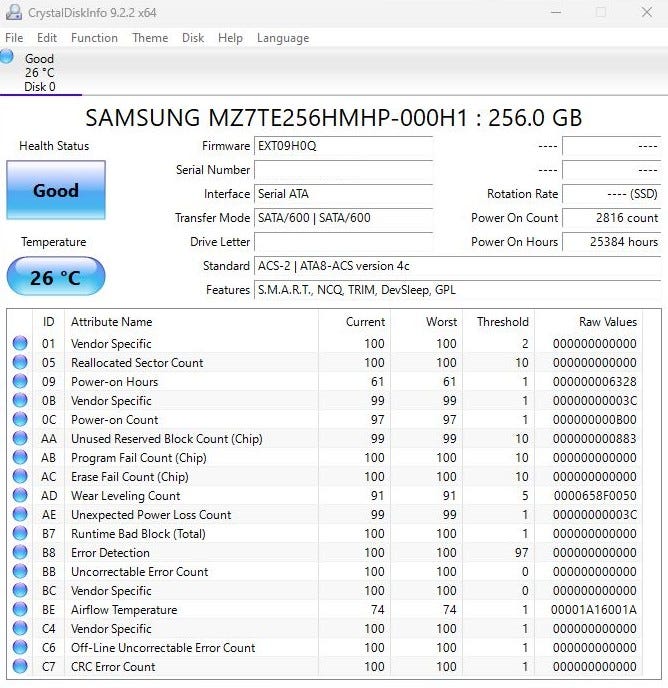Open the Function menu

94,38
